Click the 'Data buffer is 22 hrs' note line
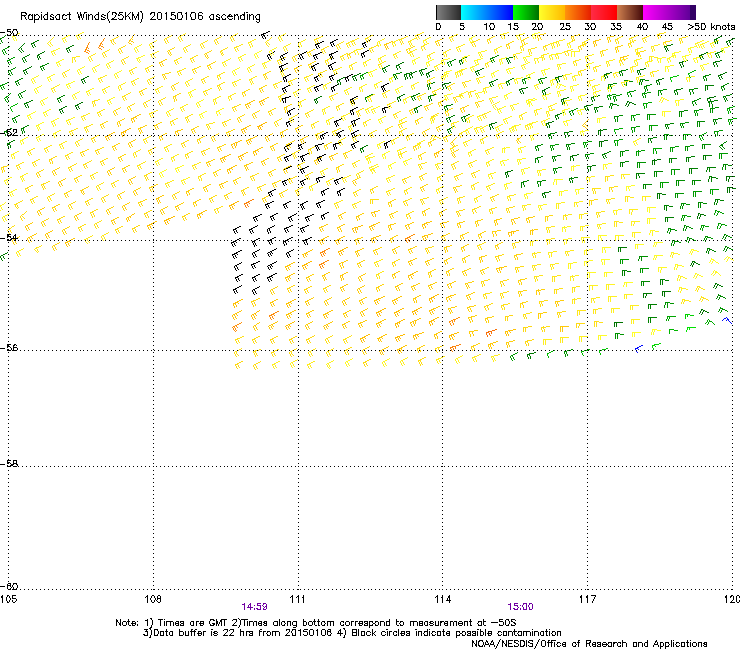The image size is (740, 650). [x=352, y=633]
